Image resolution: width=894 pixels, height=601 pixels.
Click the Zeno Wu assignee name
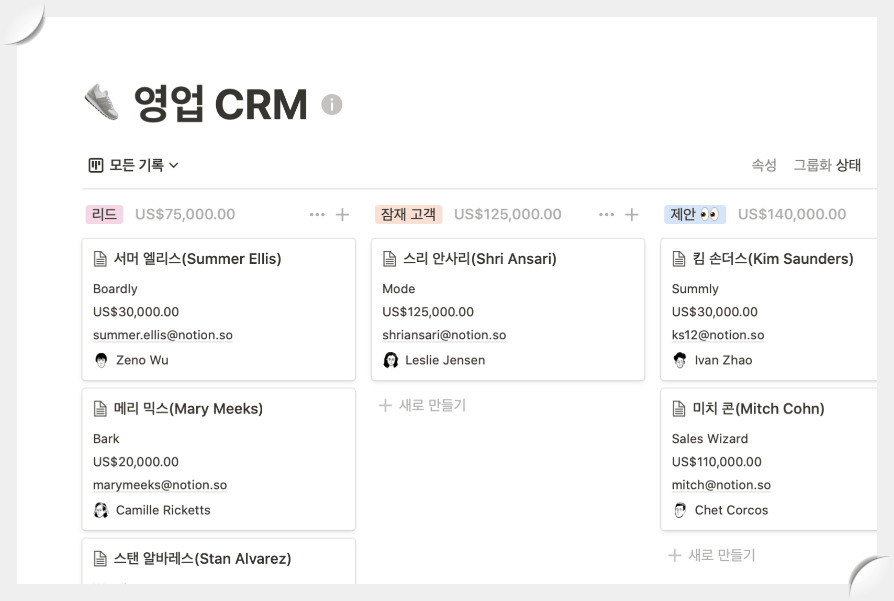[142, 360]
